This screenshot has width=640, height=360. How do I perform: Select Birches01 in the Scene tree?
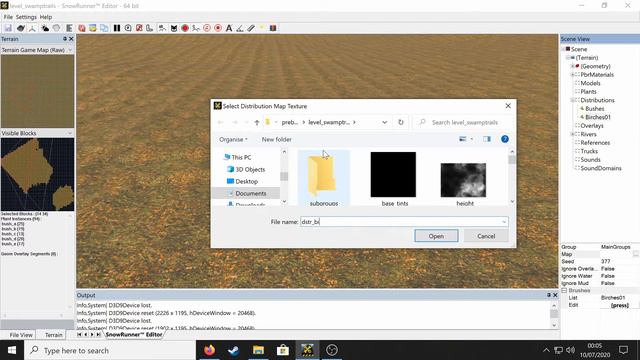click(x=598, y=117)
